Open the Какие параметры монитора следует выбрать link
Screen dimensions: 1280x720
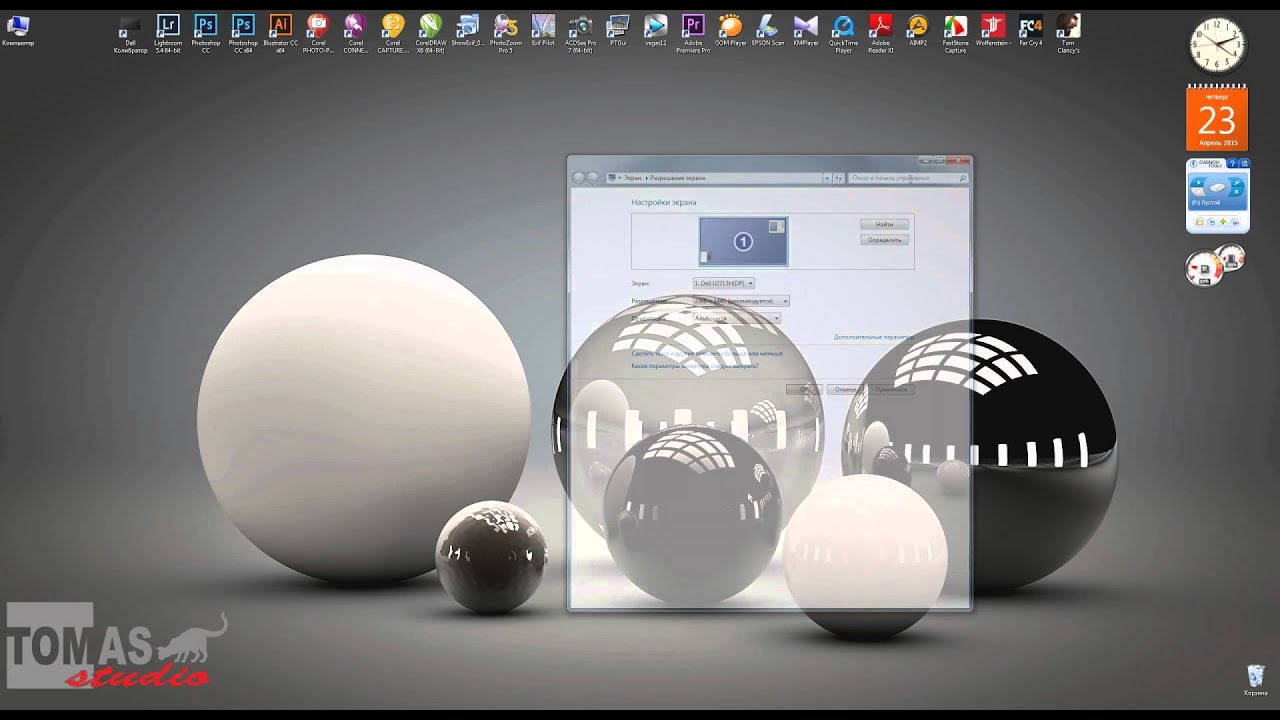(x=694, y=366)
